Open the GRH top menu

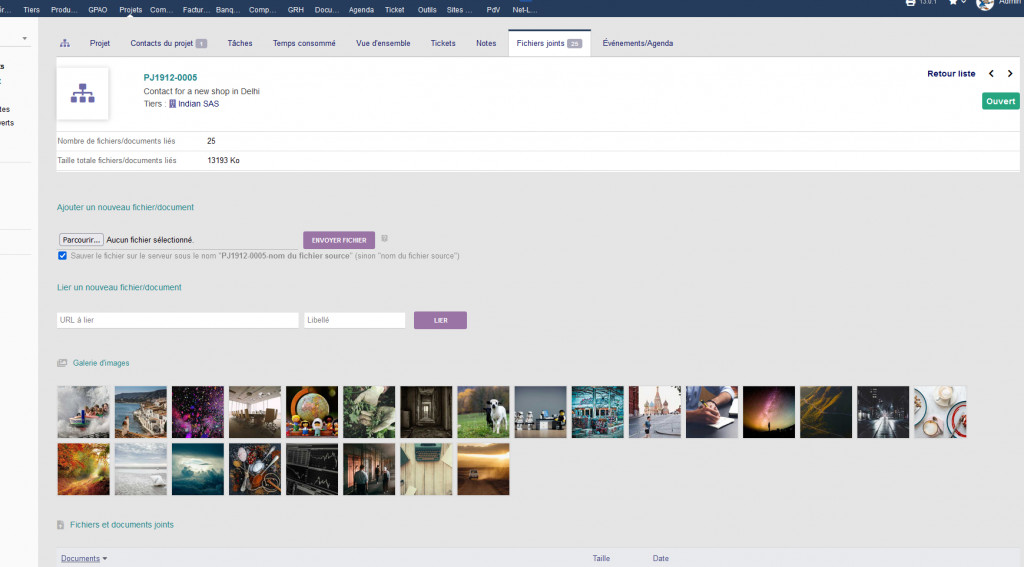click(x=296, y=10)
